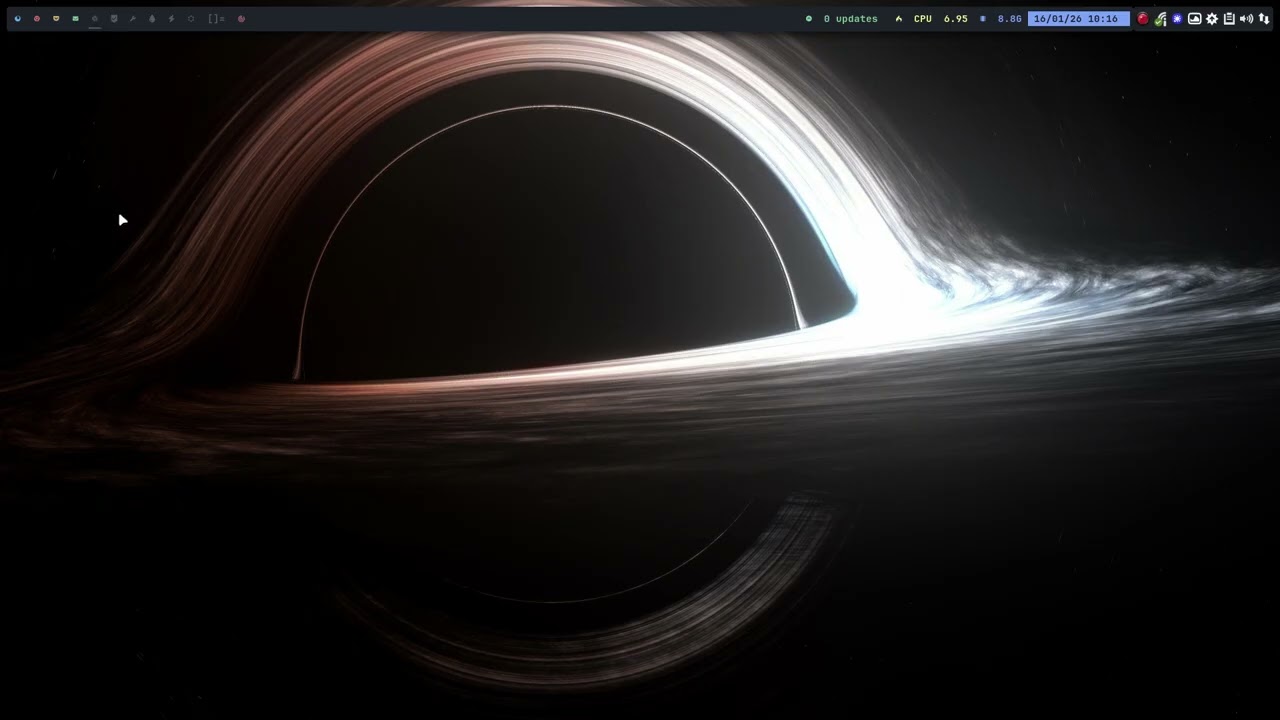Click the volume speaker tray icon

pos(1246,18)
